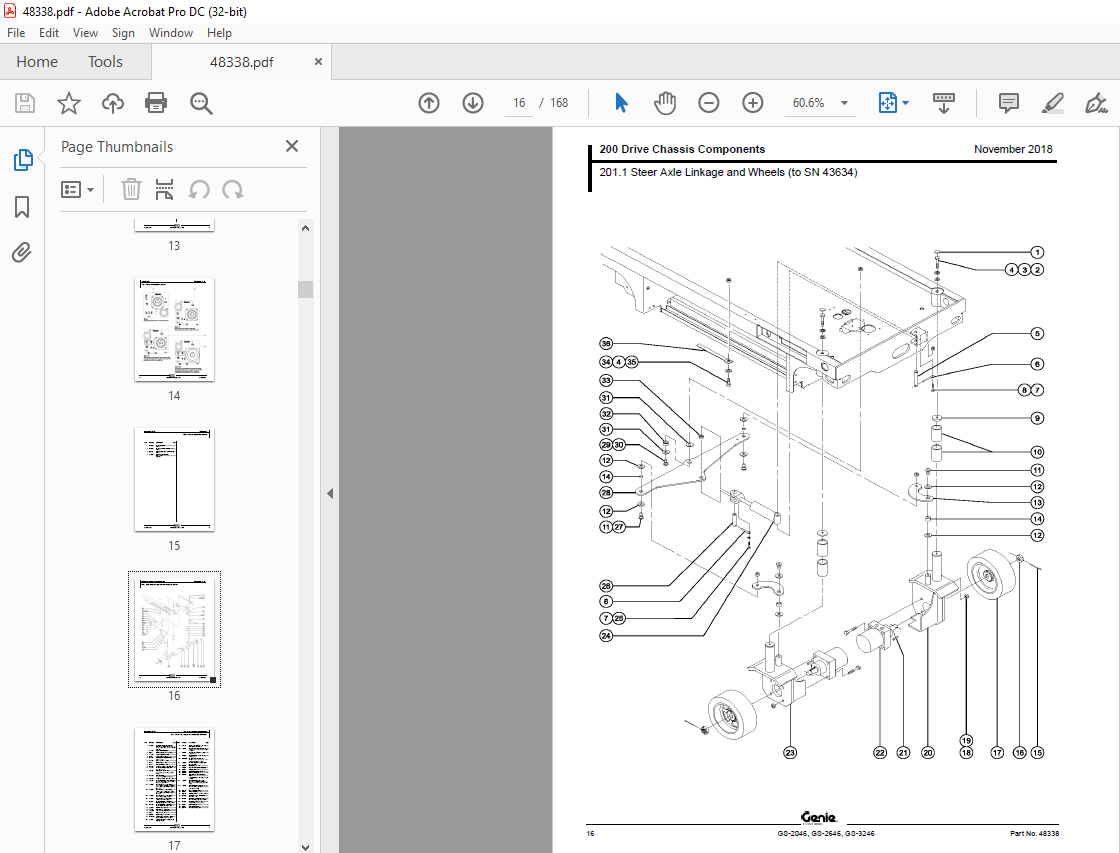The width and height of the screenshot is (1120, 853).
Task: Zoom out with the minus button
Action: [709, 103]
